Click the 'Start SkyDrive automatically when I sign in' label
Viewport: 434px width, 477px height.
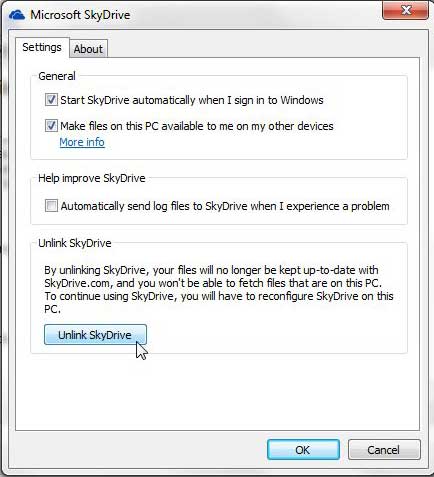[x=192, y=100]
